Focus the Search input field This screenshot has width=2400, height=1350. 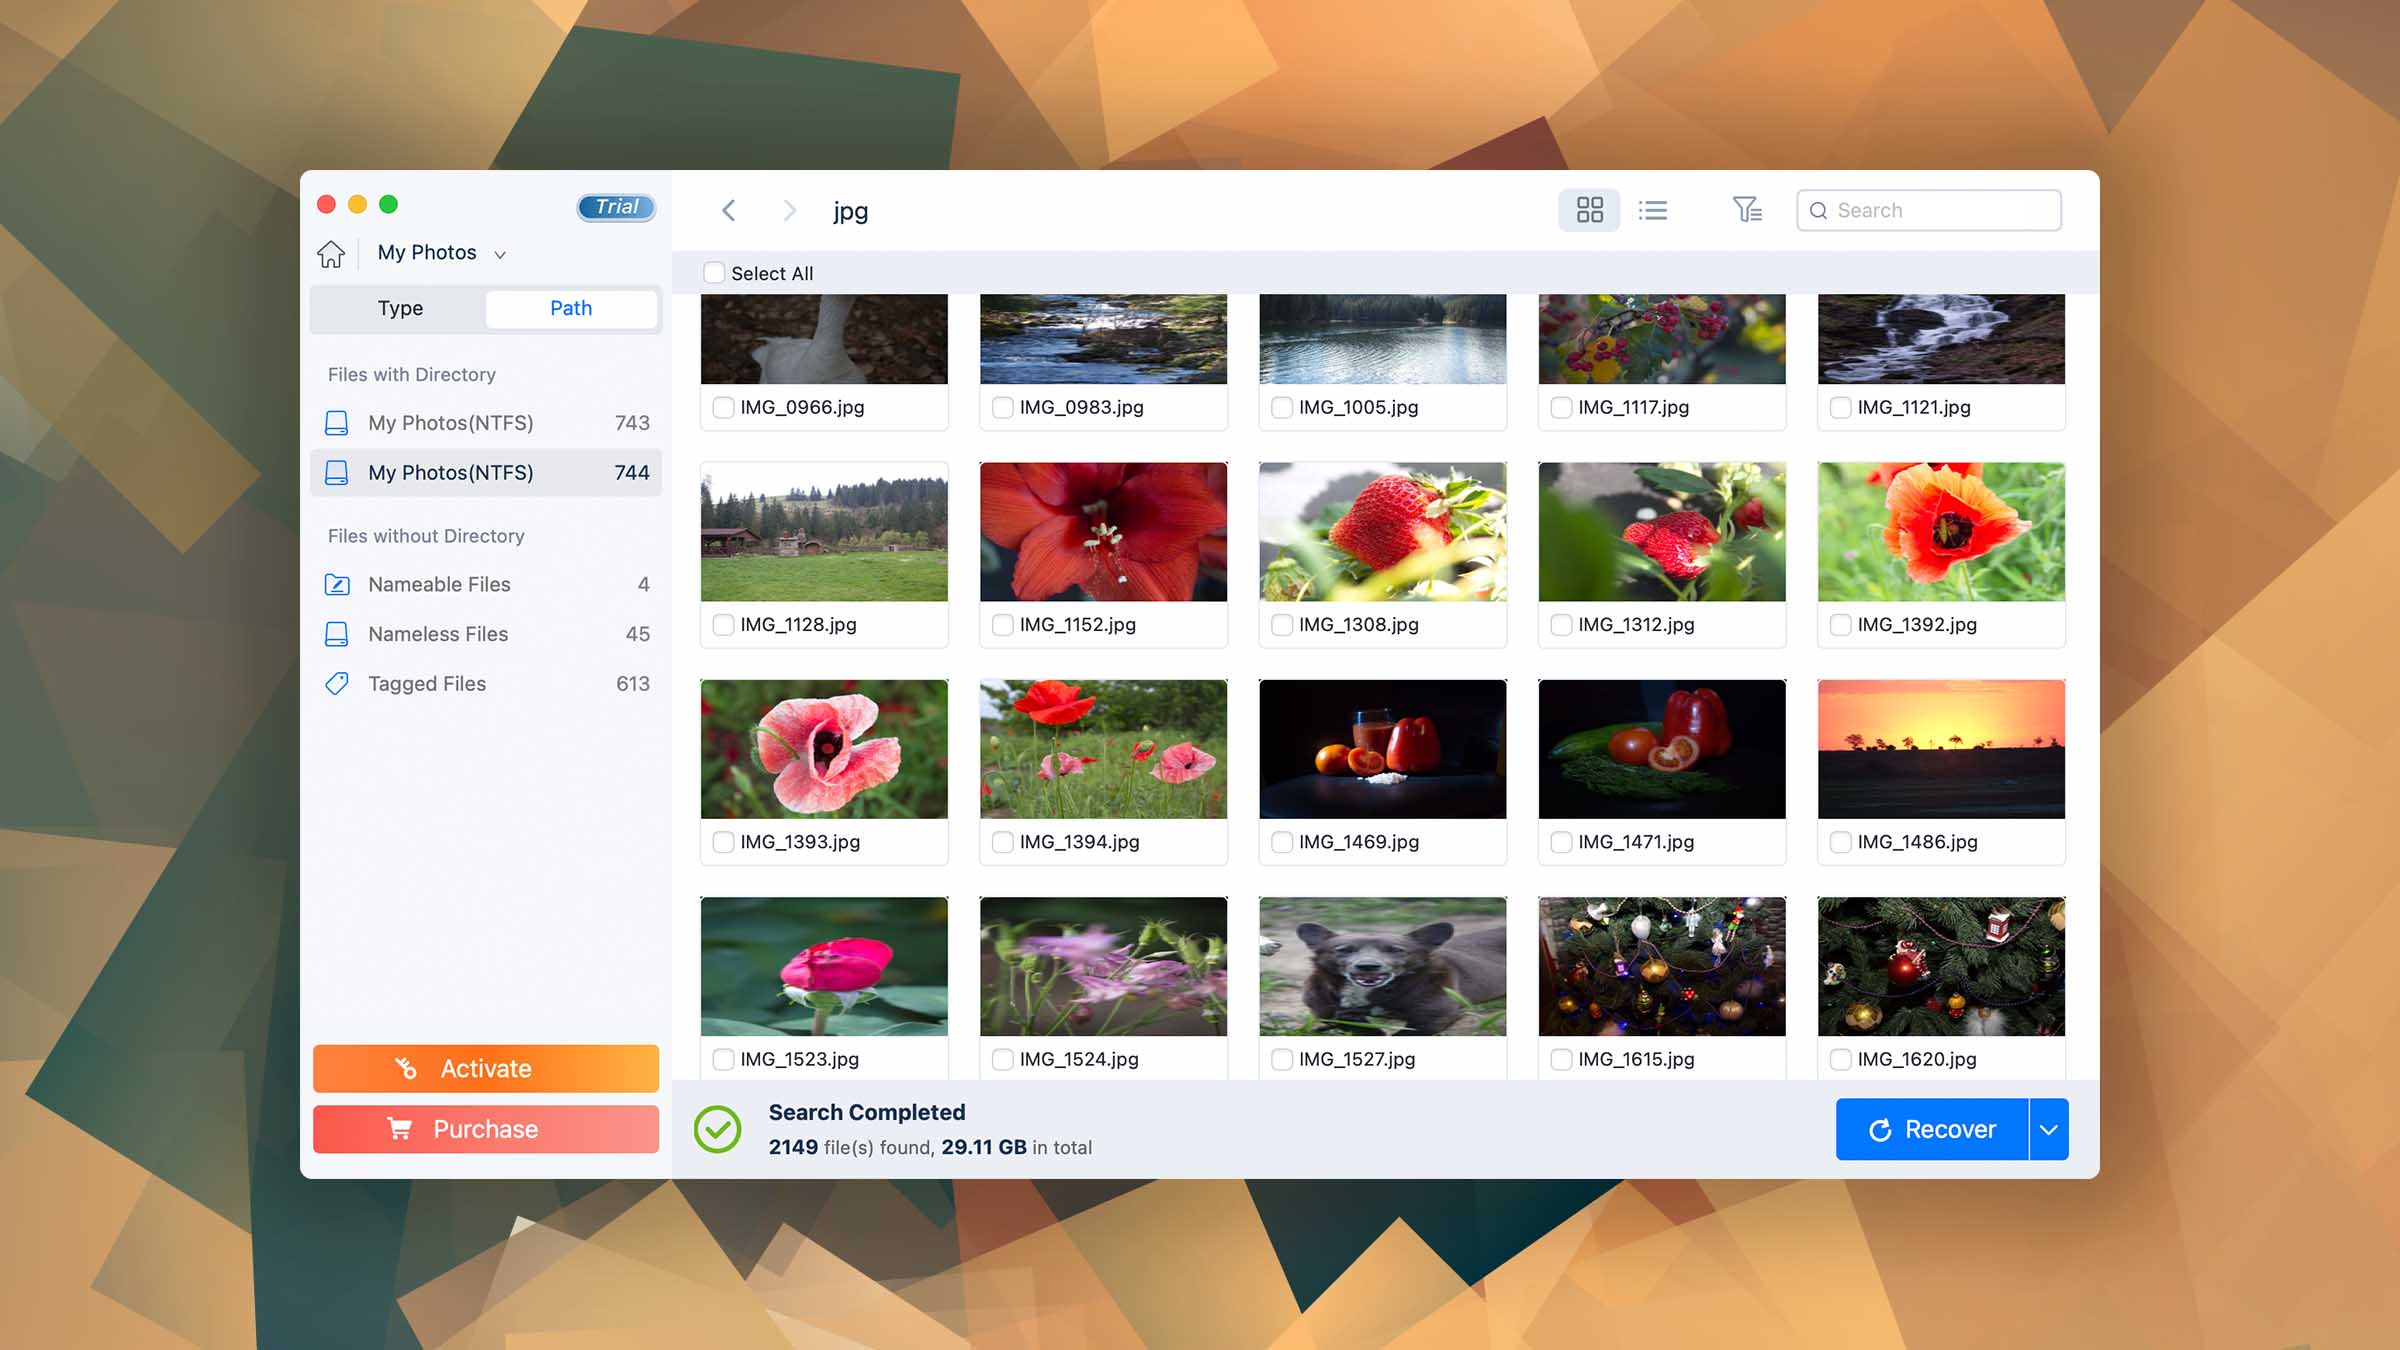1929,210
